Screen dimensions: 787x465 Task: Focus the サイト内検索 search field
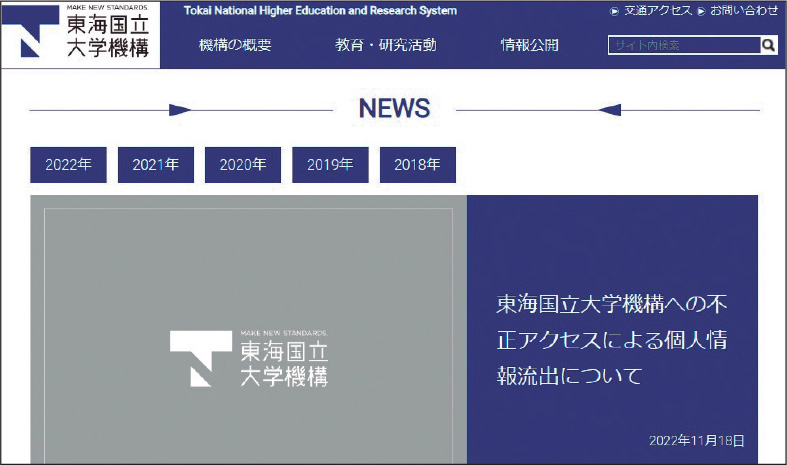point(685,45)
